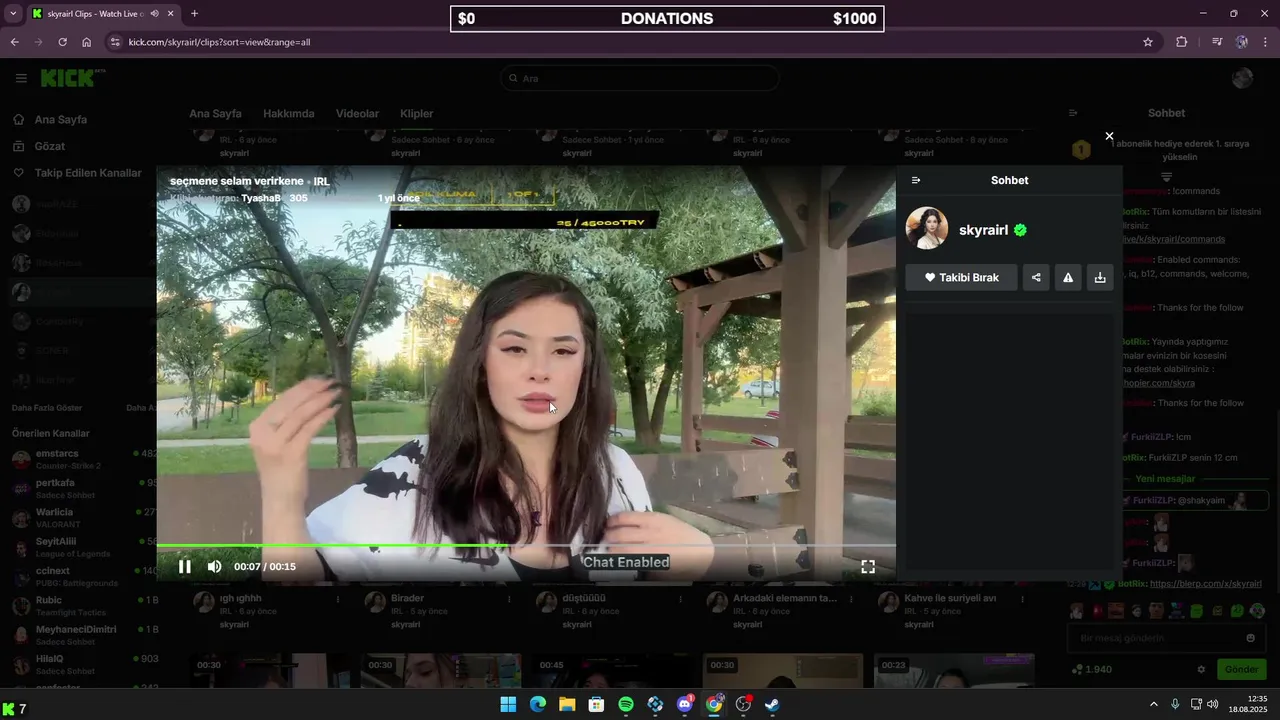Report the clip with warning triangle icon
The height and width of the screenshot is (720, 1280).
[1068, 277]
